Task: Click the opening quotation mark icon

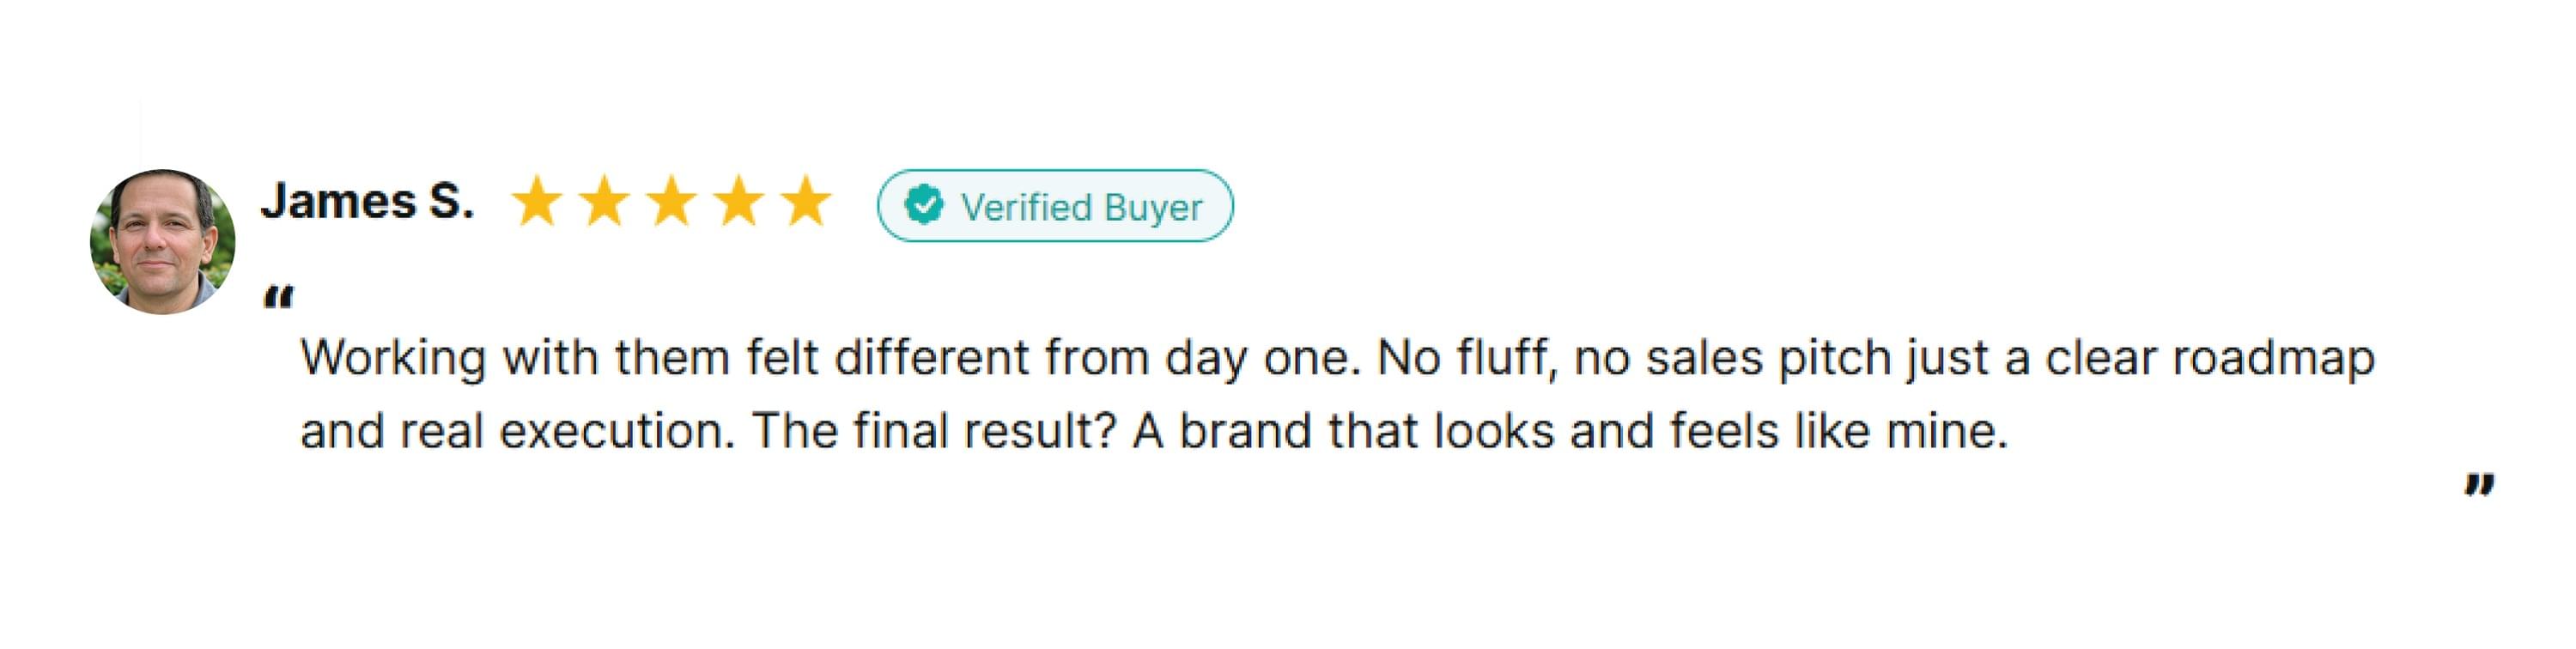Action: point(278,297)
